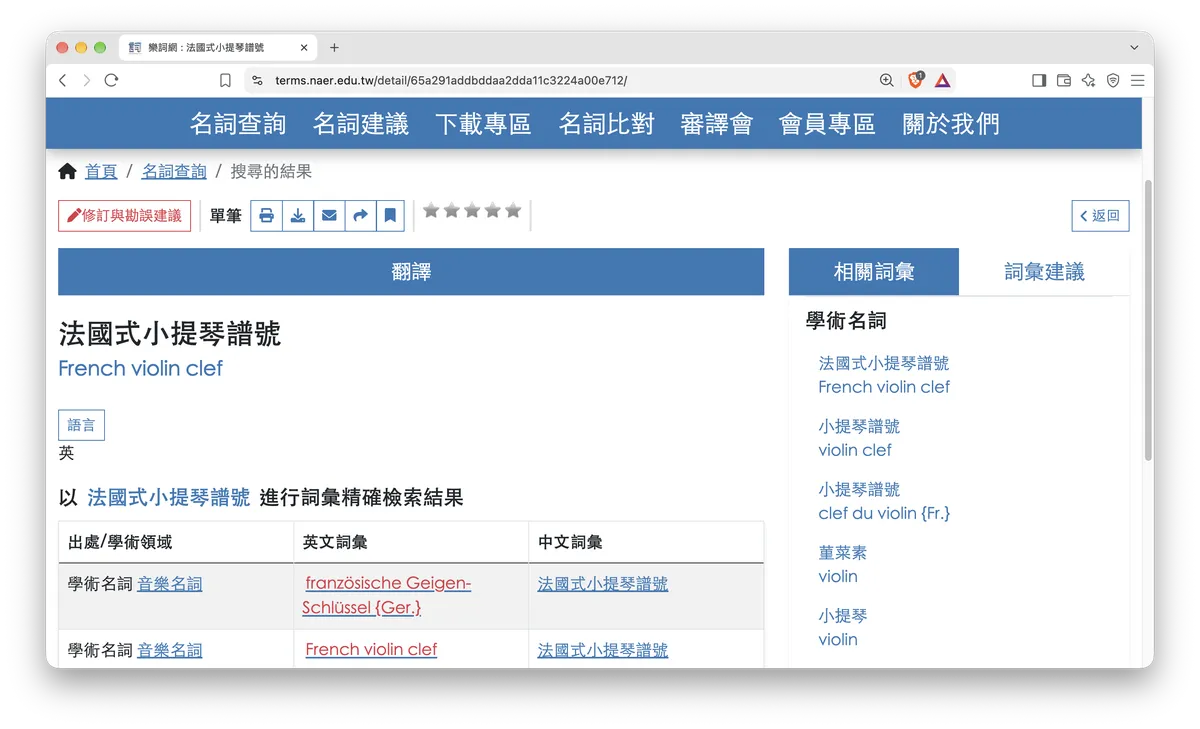Rate with the first star

431,210
